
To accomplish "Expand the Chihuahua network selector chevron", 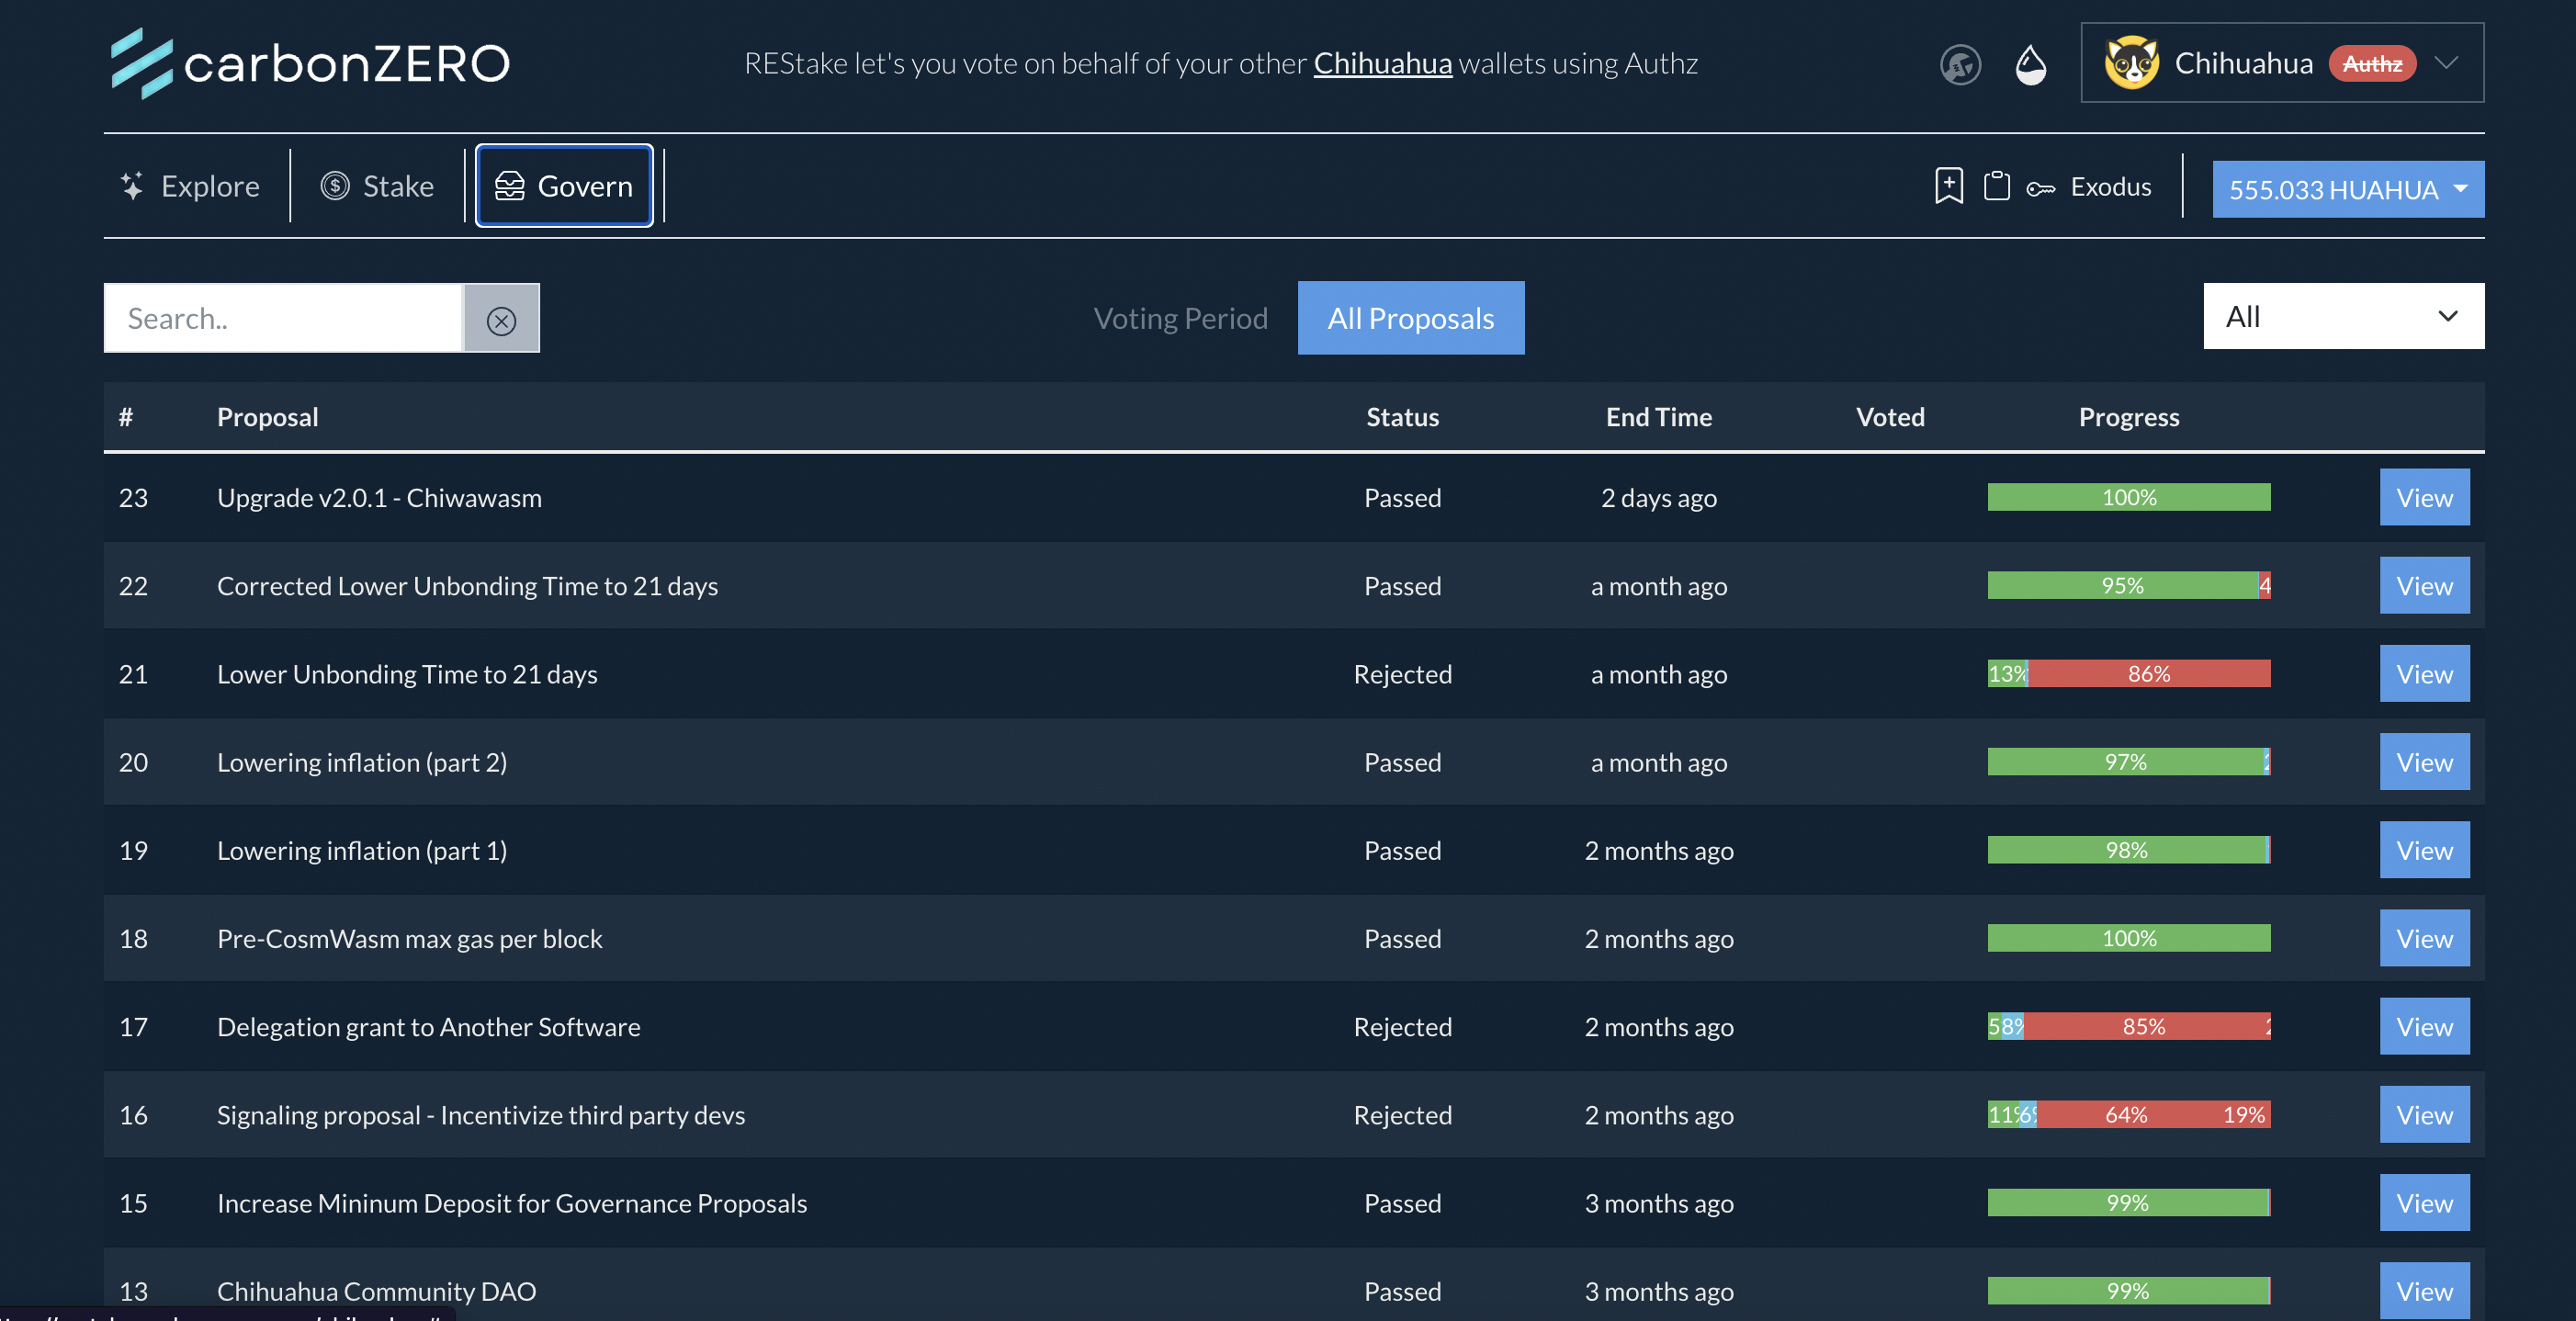I will 2446,63.
